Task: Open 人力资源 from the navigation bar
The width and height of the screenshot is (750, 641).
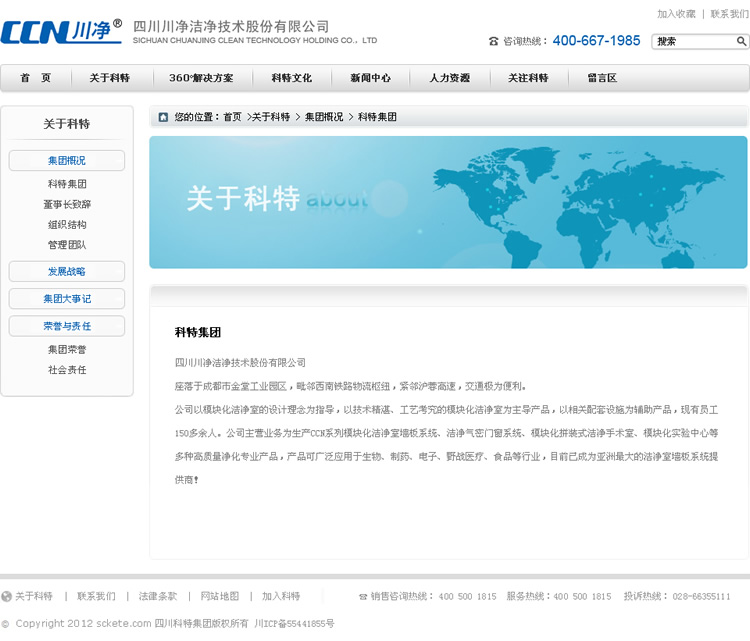Action: pyautogui.click(x=449, y=78)
